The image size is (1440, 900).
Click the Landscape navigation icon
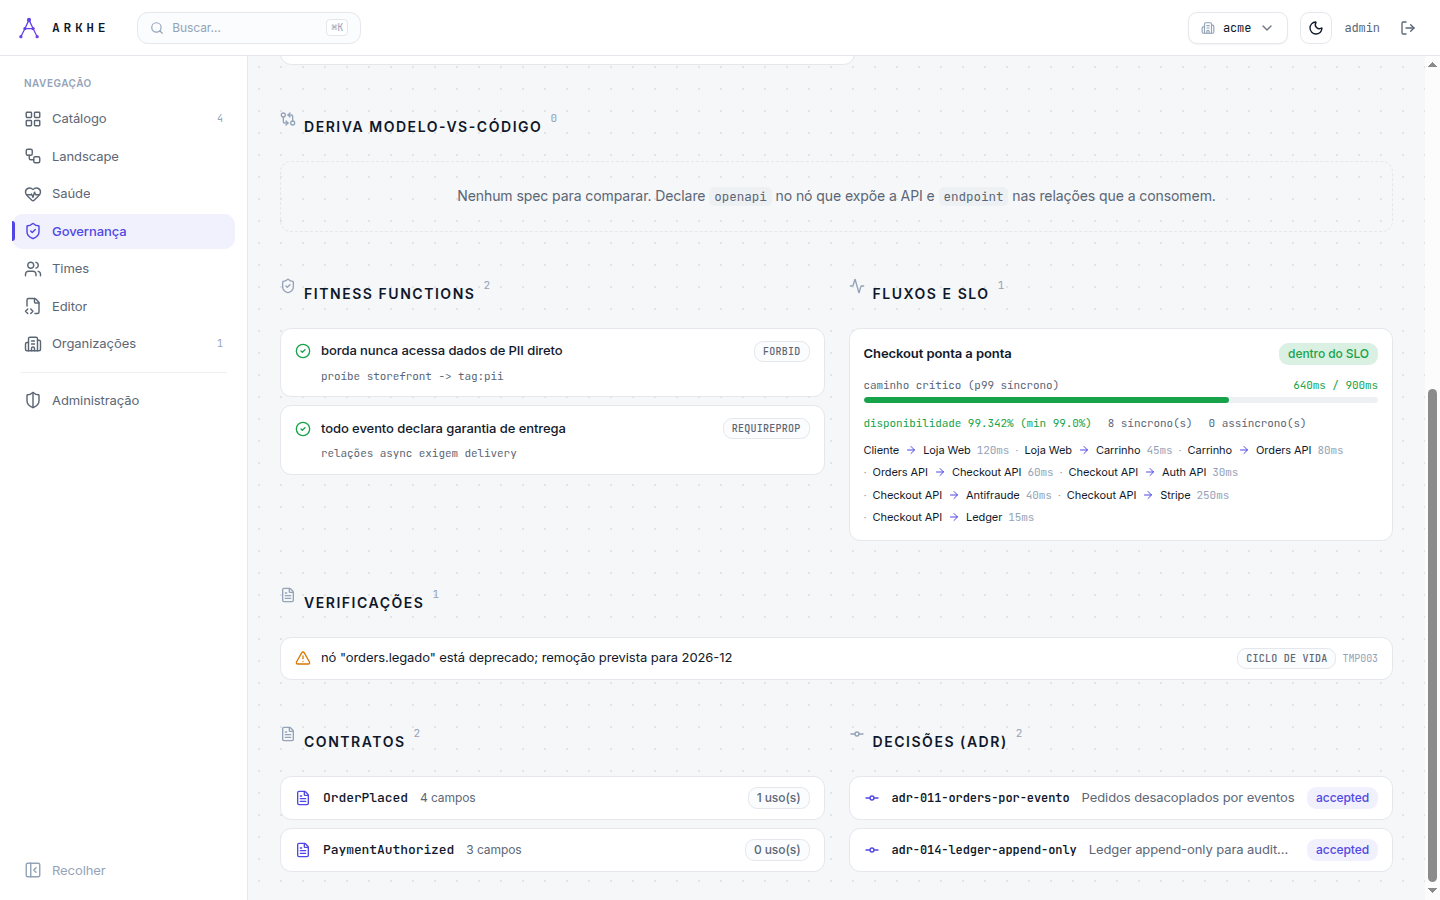pyautogui.click(x=33, y=156)
